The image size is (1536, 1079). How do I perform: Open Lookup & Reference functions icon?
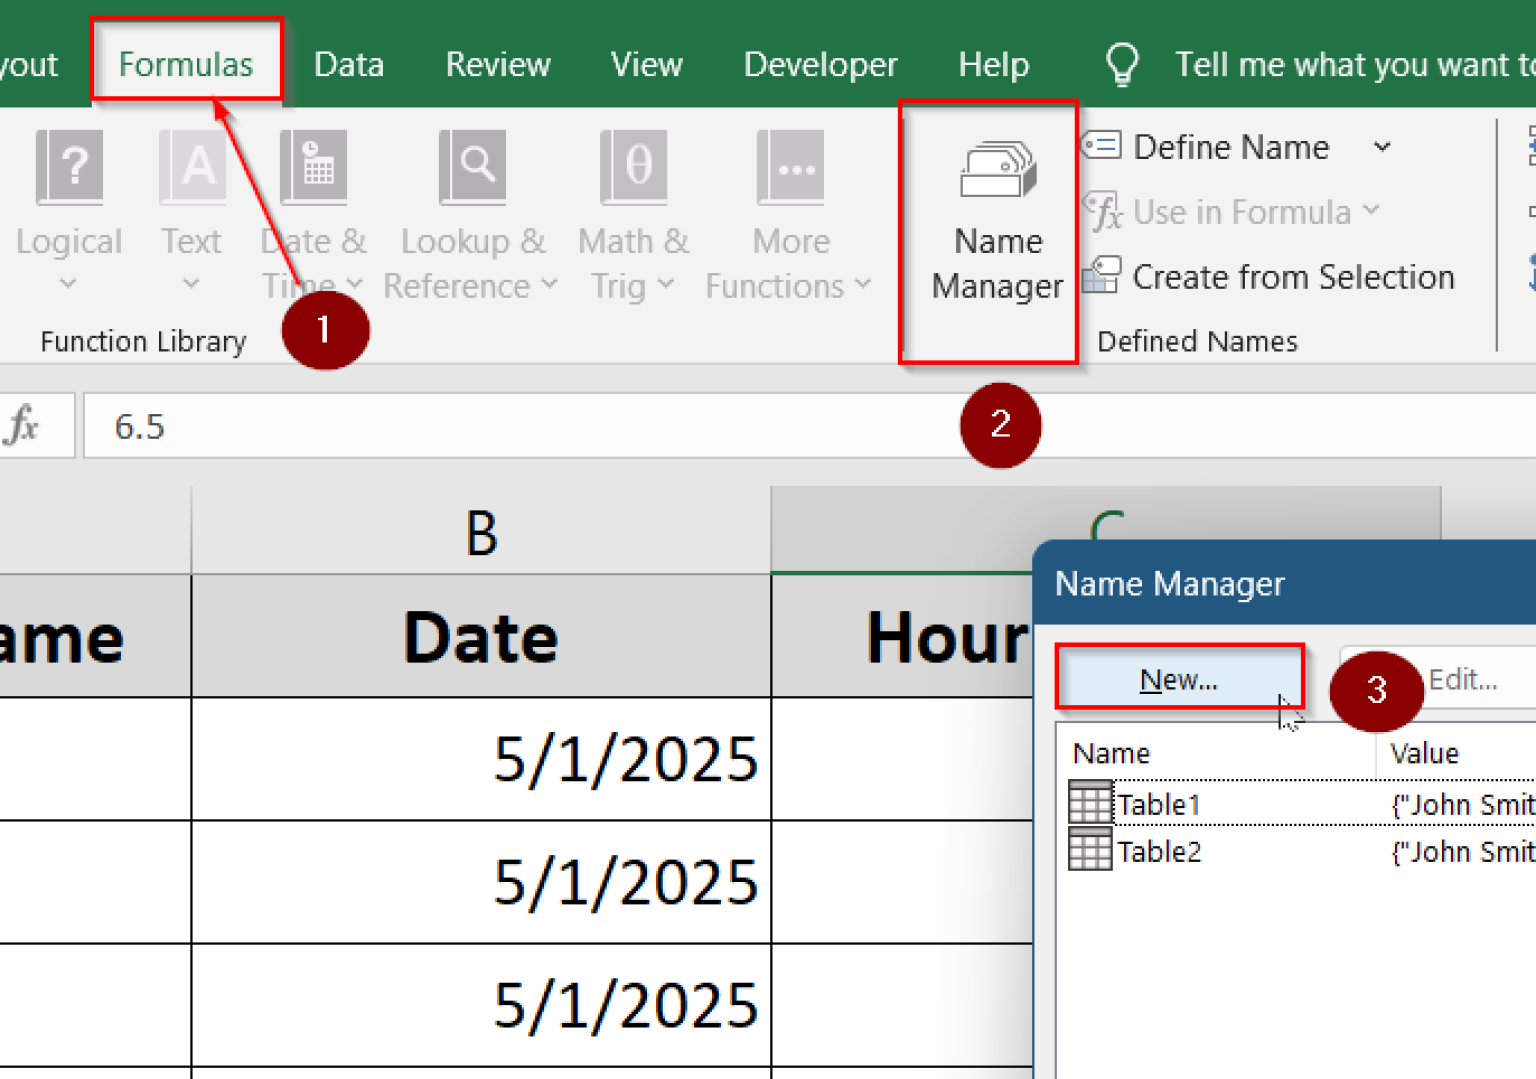tap(472, 168)
